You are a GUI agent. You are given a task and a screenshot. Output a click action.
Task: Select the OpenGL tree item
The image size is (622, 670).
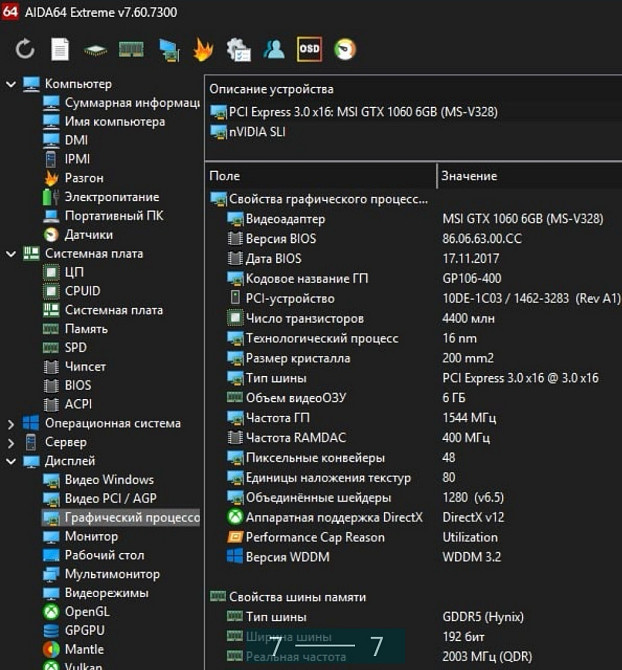pos(76,612)
